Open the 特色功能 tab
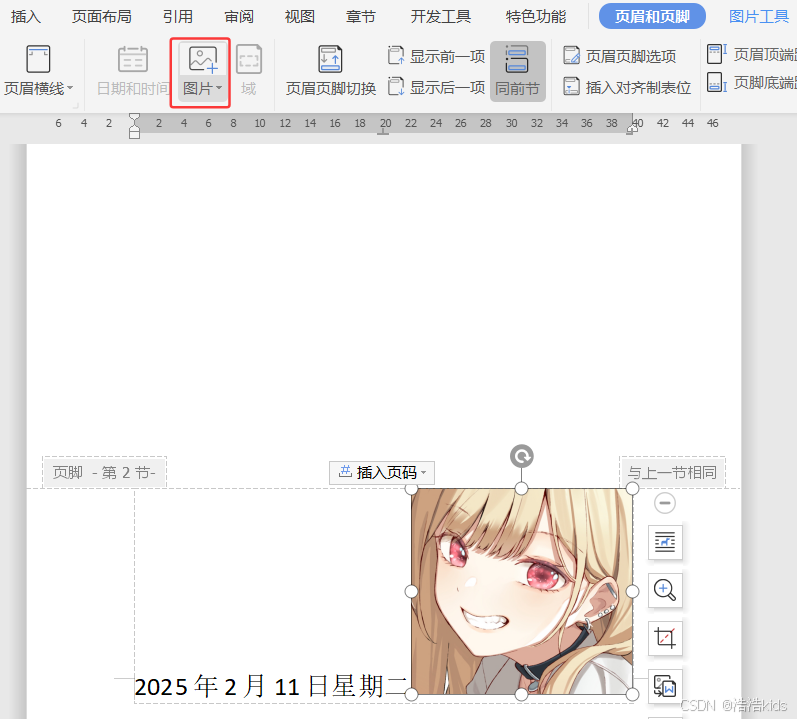 point(536,17)
